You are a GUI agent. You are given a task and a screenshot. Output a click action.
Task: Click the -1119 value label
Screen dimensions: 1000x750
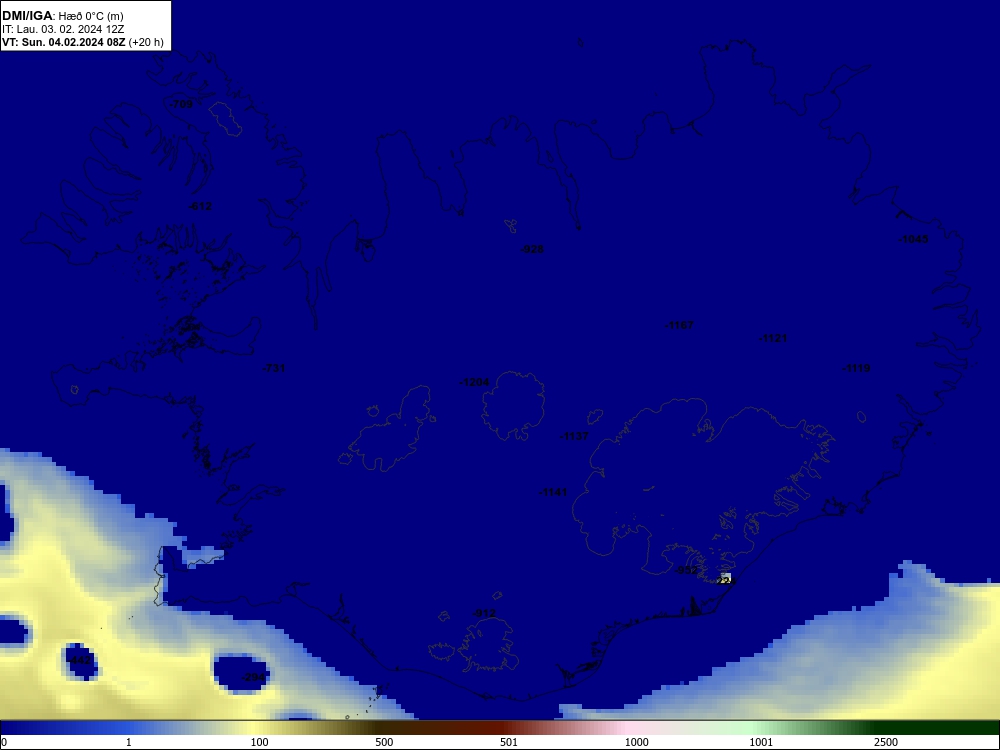856,368
